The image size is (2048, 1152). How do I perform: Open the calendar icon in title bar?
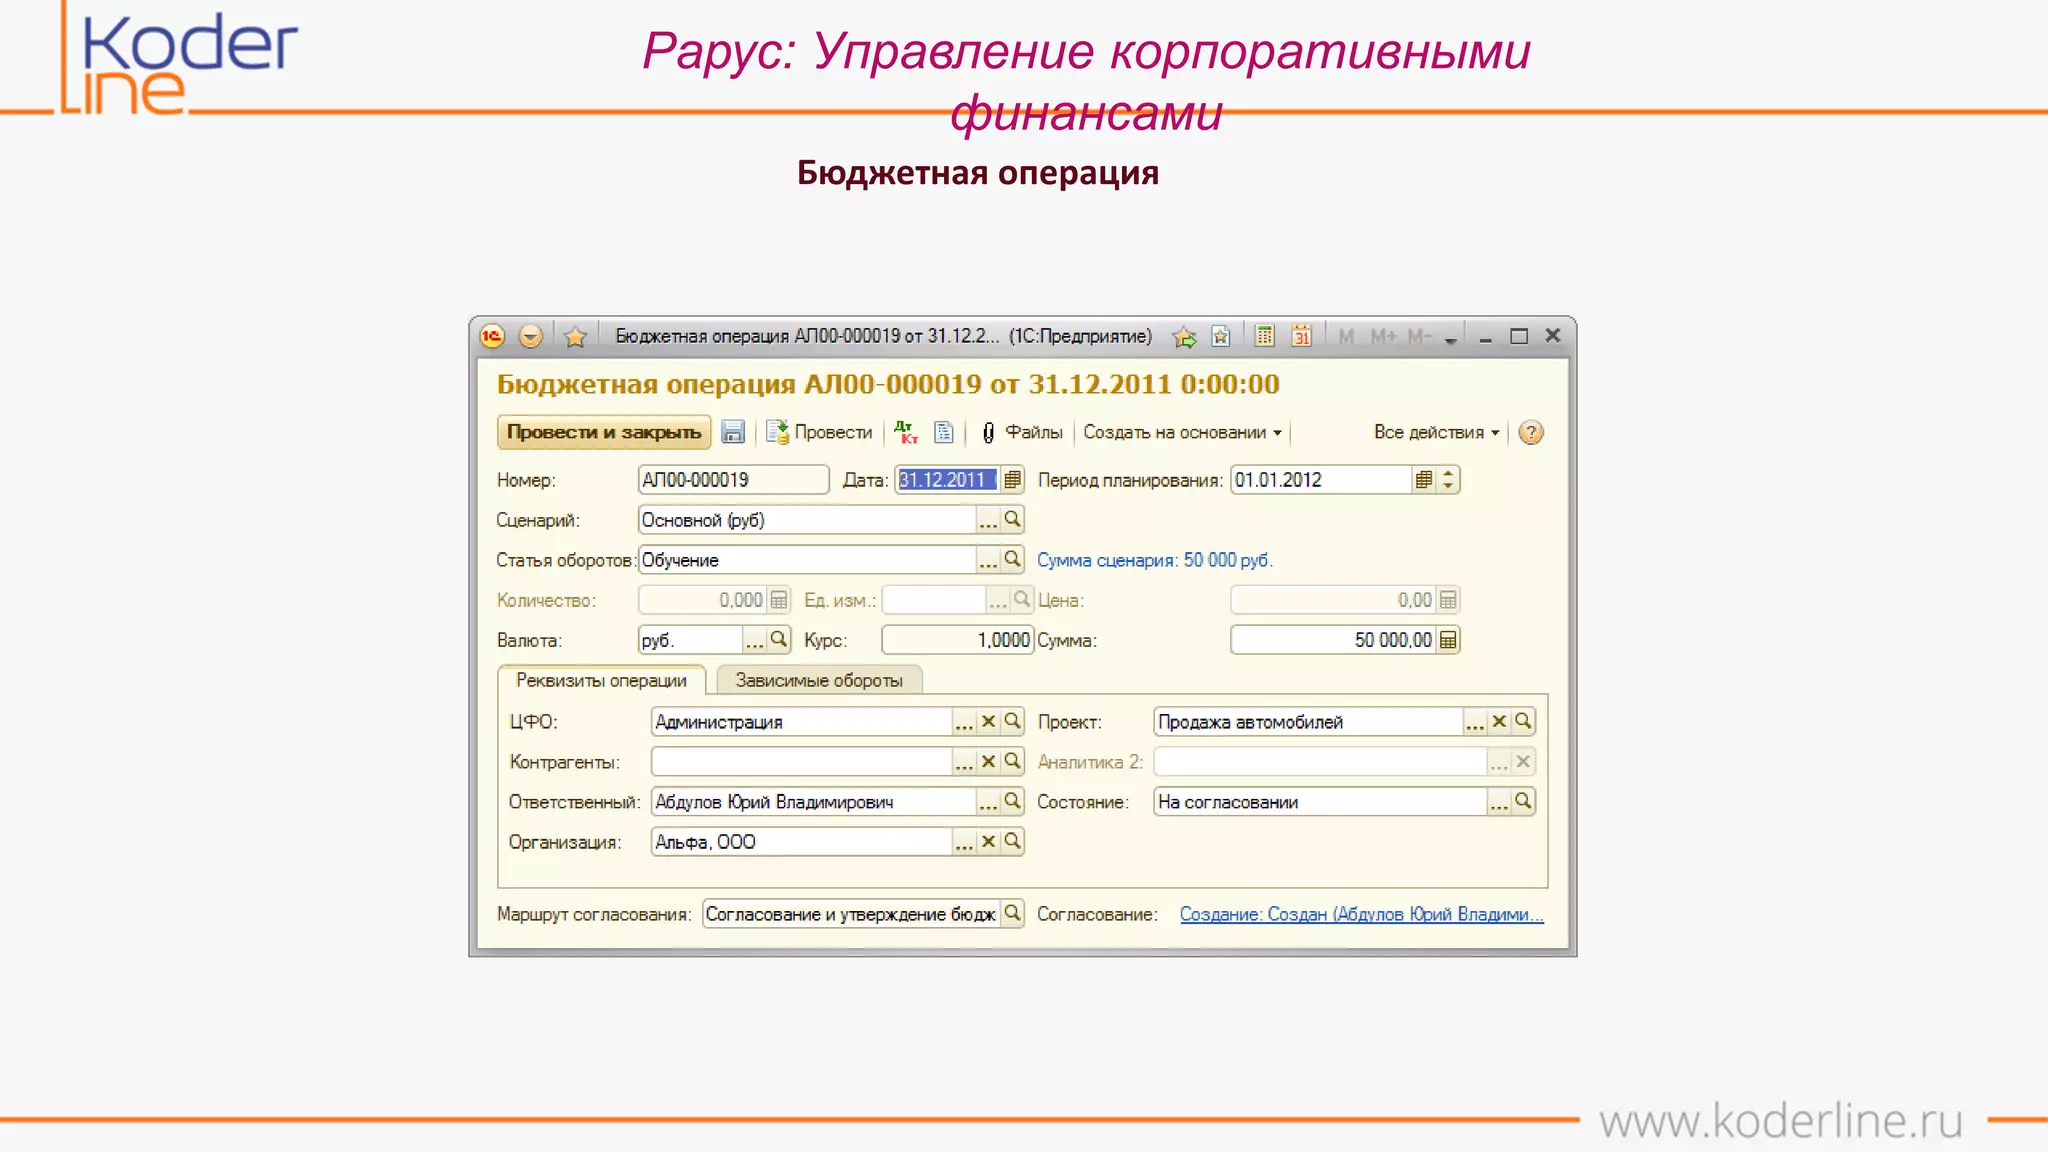(x=1301, y=336)
